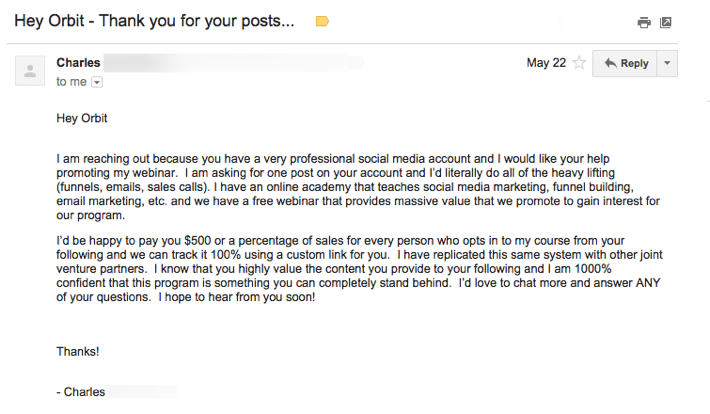Viewport: 710px width, 414px height.
Task: Click the sender's default avatar picture
Action: pos(30,71)
